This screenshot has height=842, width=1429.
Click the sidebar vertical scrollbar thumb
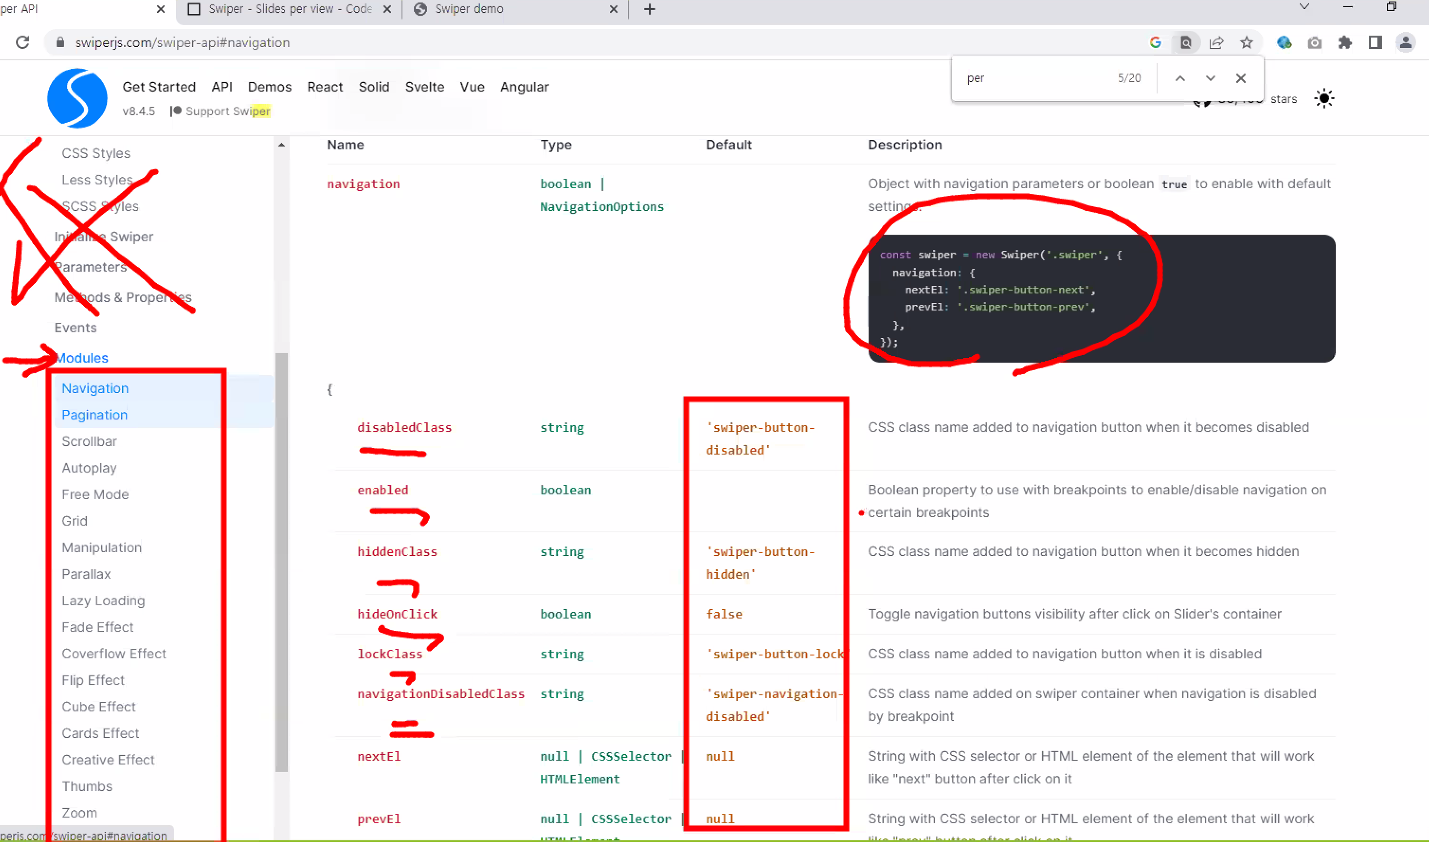[282, 562]
